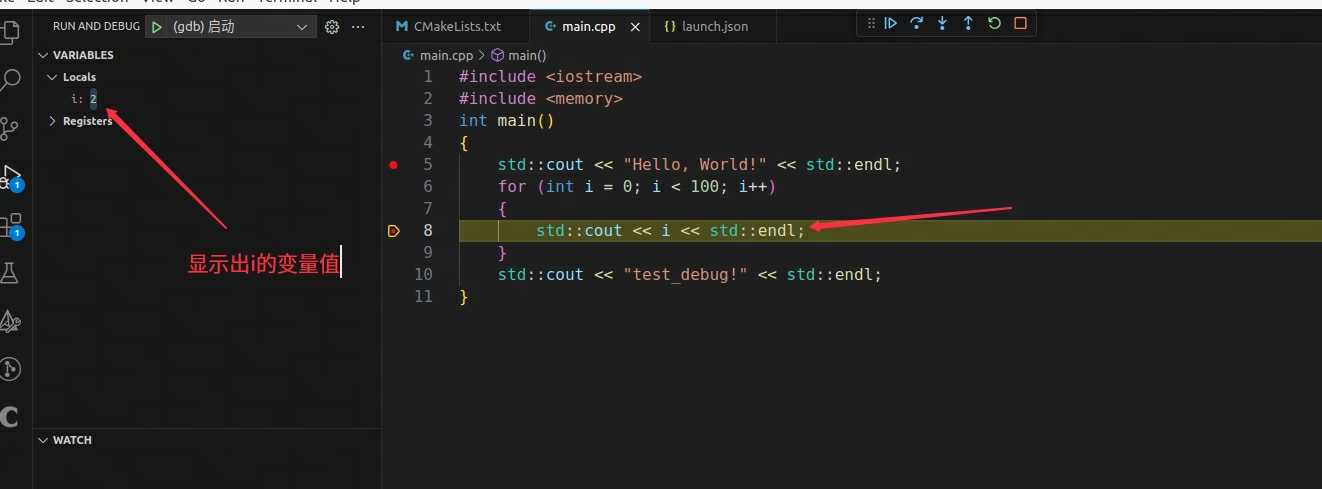The image size is (1322, 489).
Task: Open the Git graph icon in activity bar
Action: click(10, 369)
